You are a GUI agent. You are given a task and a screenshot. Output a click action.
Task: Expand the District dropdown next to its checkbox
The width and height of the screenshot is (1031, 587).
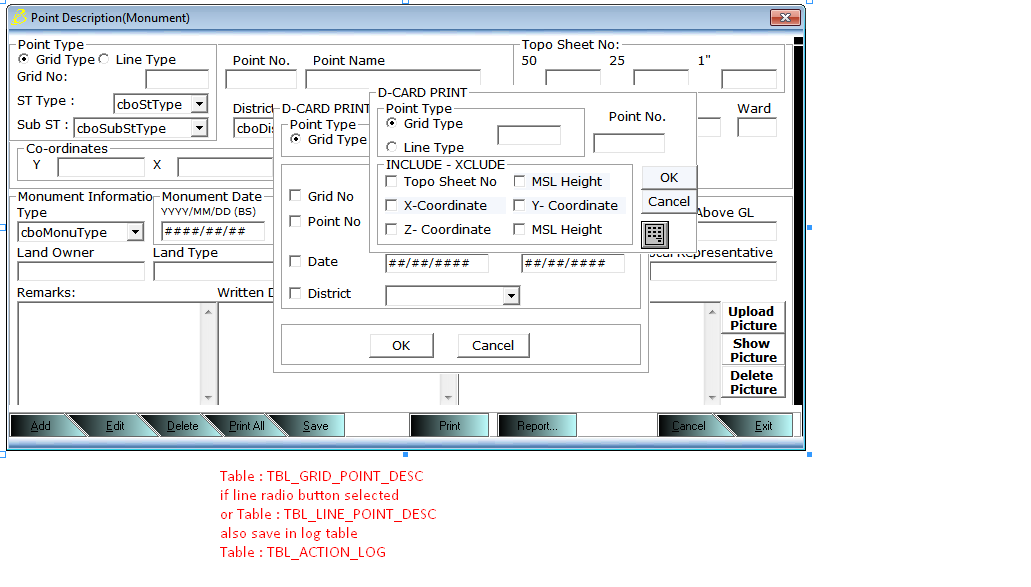(x=511, y=295)
